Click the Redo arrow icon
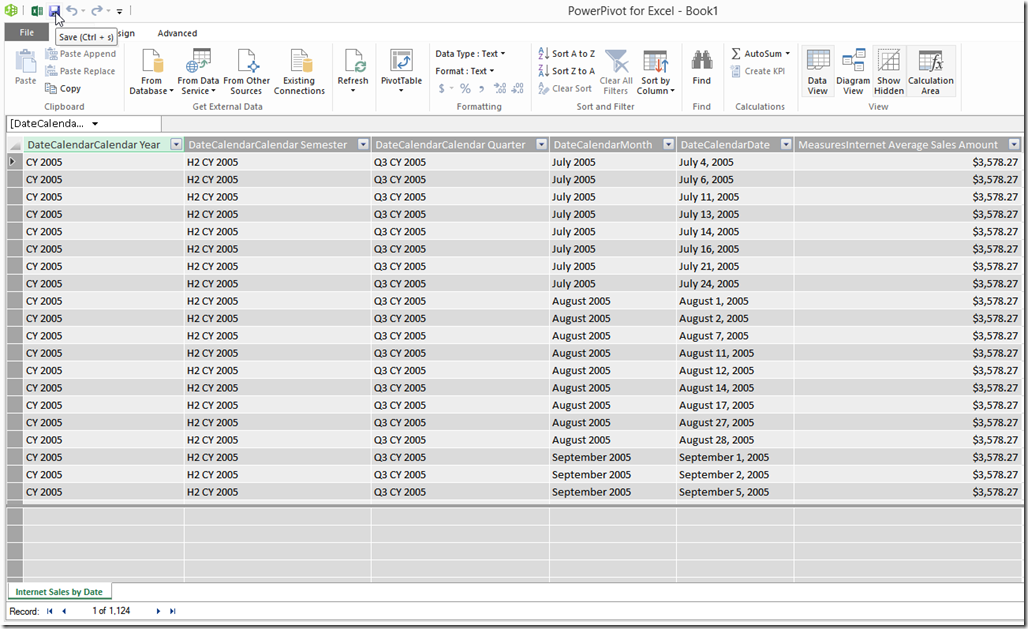1028x629 pixels. coord(96,10)
